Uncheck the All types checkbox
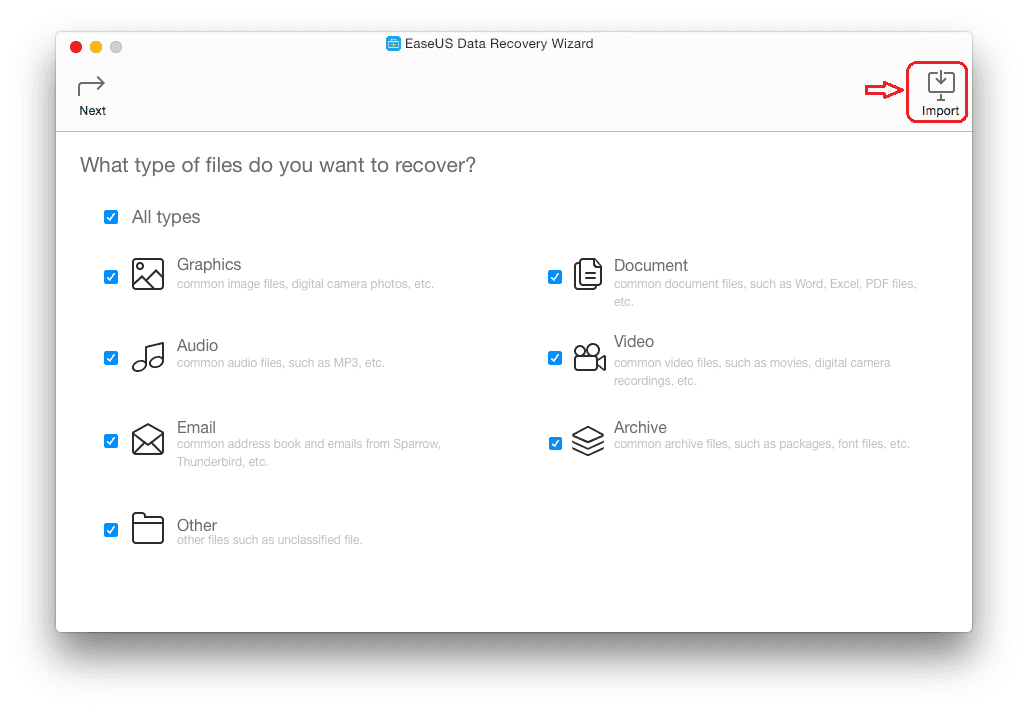 pyautogui.click(x=111, y=217)
